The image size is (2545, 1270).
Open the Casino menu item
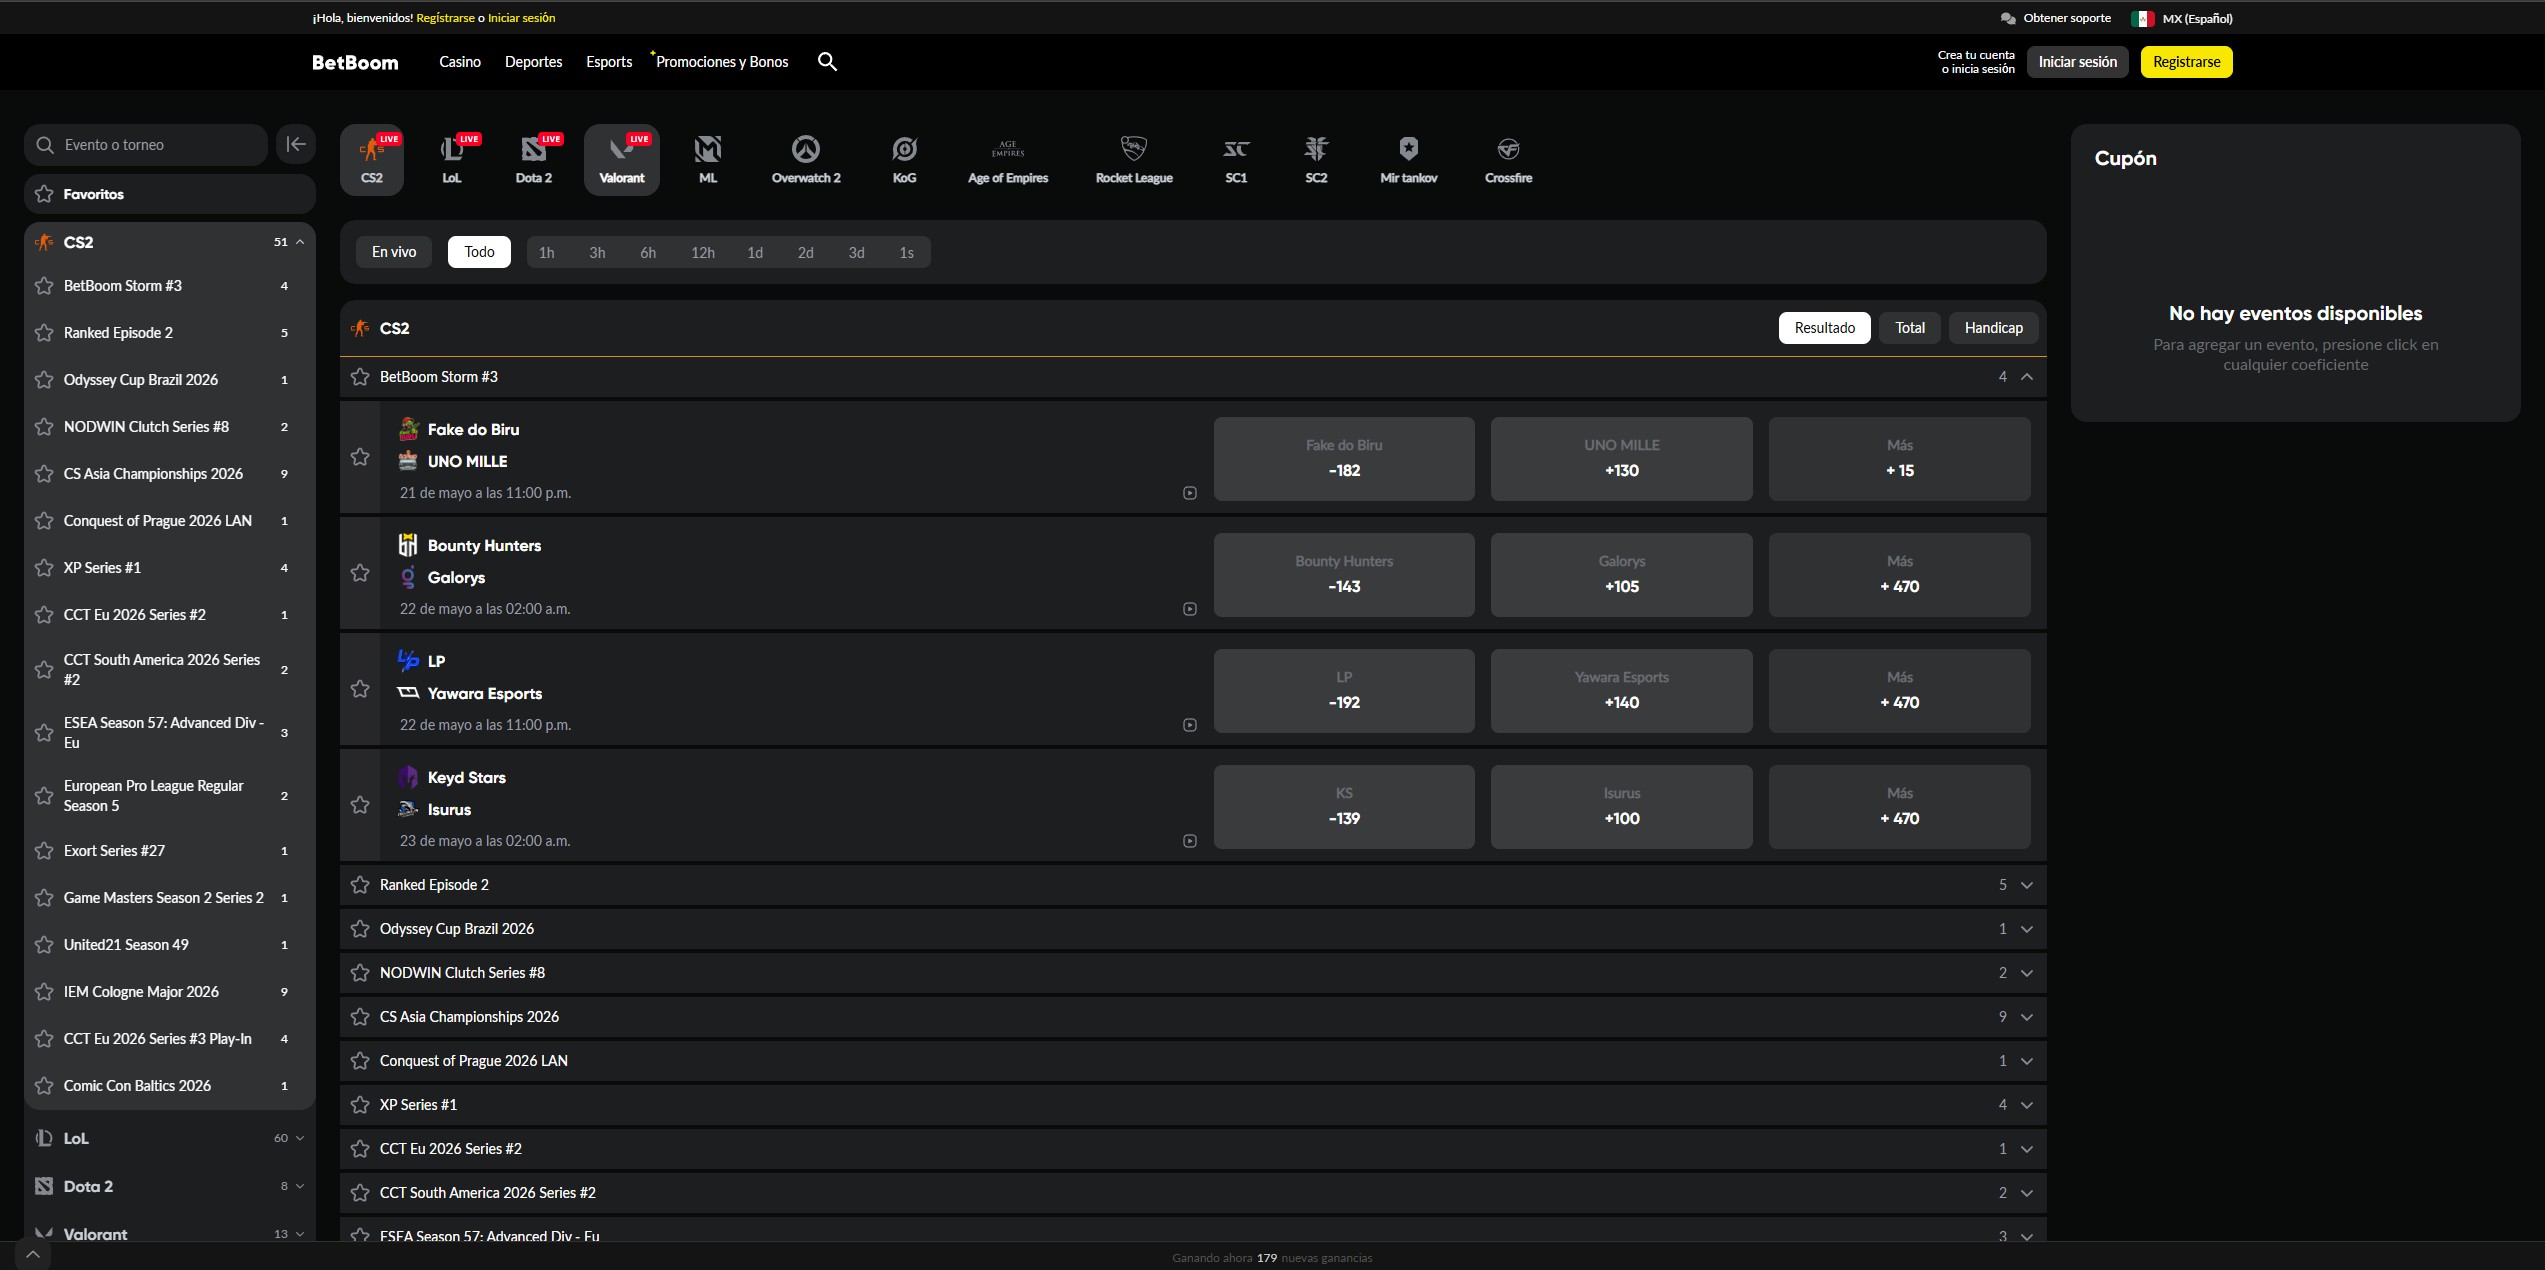[x=460, y=62]
